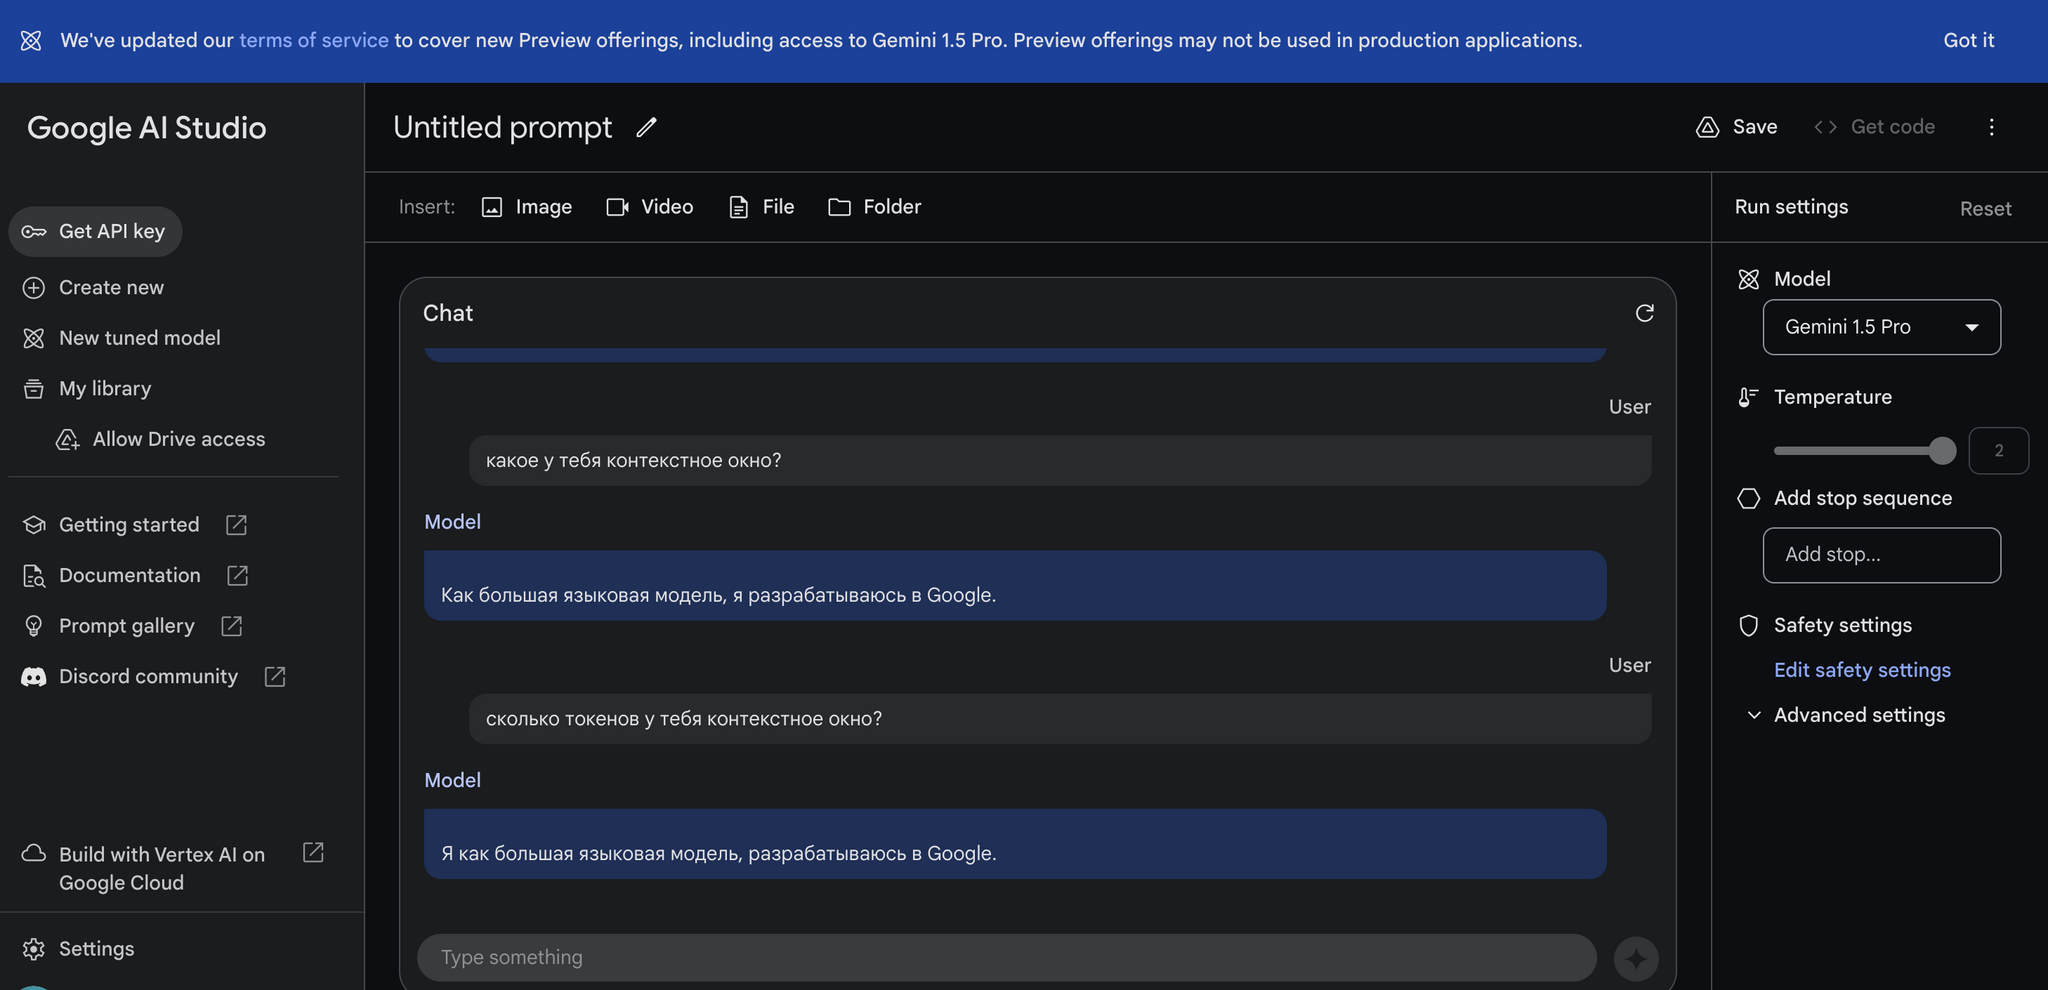The image size is (2048, 990).
Task: Click Build with Vertex AI on Google Cloud
Action: click(162, 868)
